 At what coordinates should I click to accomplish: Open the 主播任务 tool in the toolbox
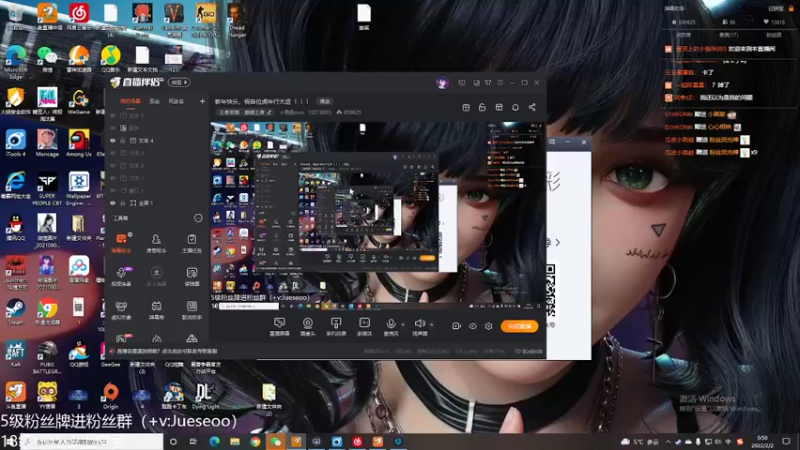[192, 243]
